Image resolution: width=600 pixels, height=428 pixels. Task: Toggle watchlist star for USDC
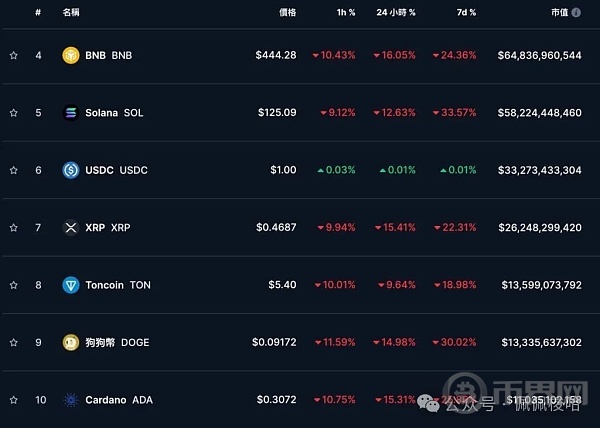click(x=14, y=170)
